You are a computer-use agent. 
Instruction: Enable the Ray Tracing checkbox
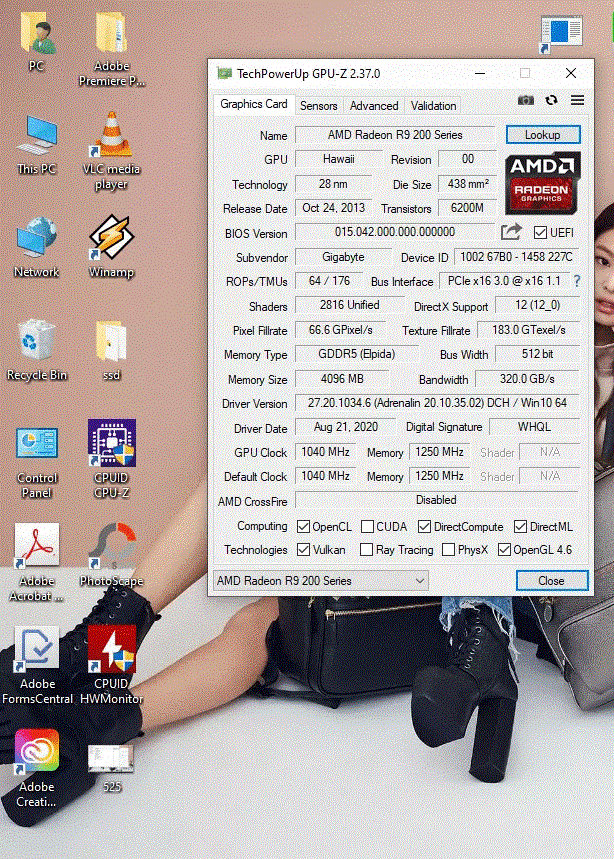(x=367, y=550)
